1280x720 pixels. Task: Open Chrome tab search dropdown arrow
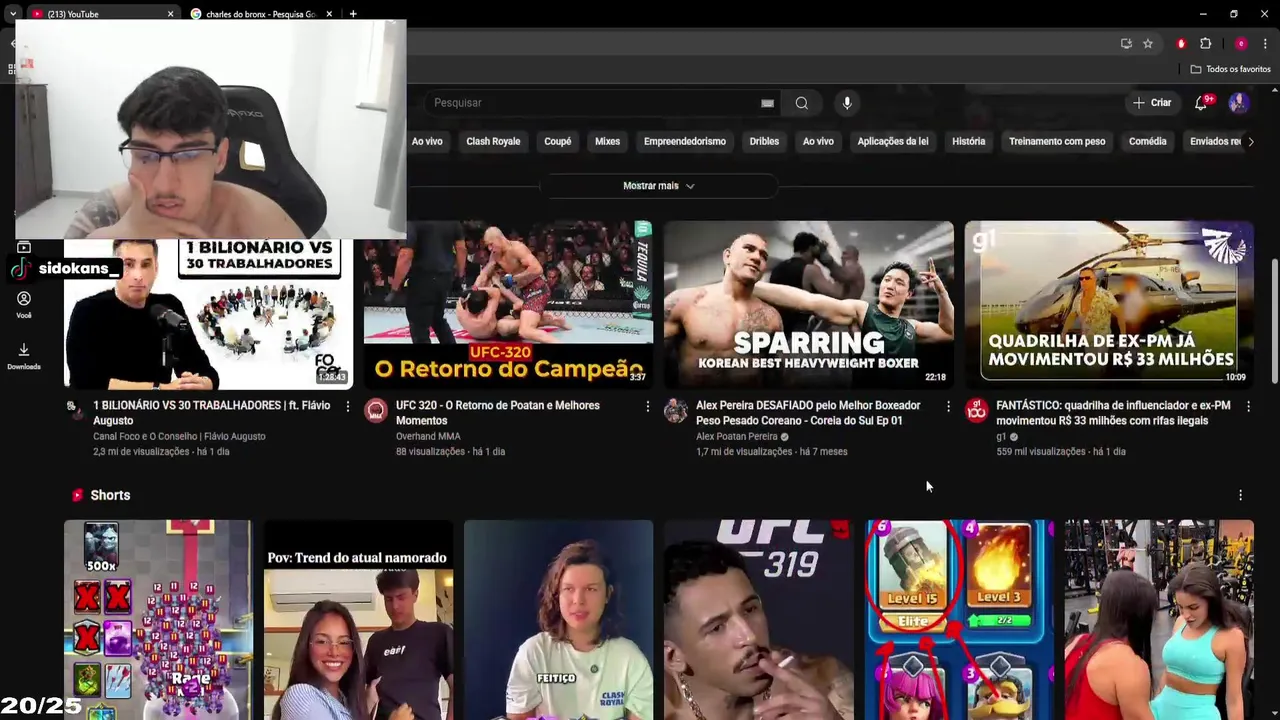[x=12, y=14]
